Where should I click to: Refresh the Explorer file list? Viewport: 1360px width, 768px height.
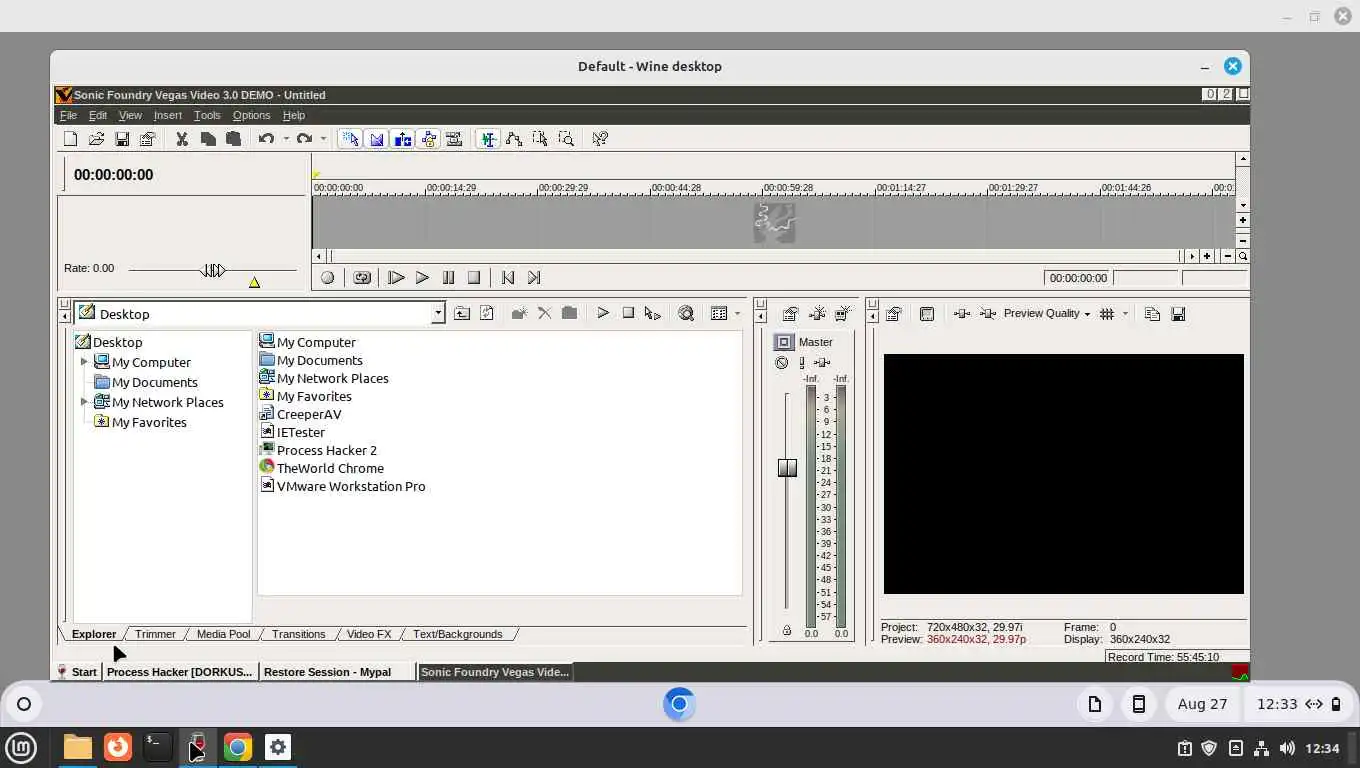(x=487, y=314)
